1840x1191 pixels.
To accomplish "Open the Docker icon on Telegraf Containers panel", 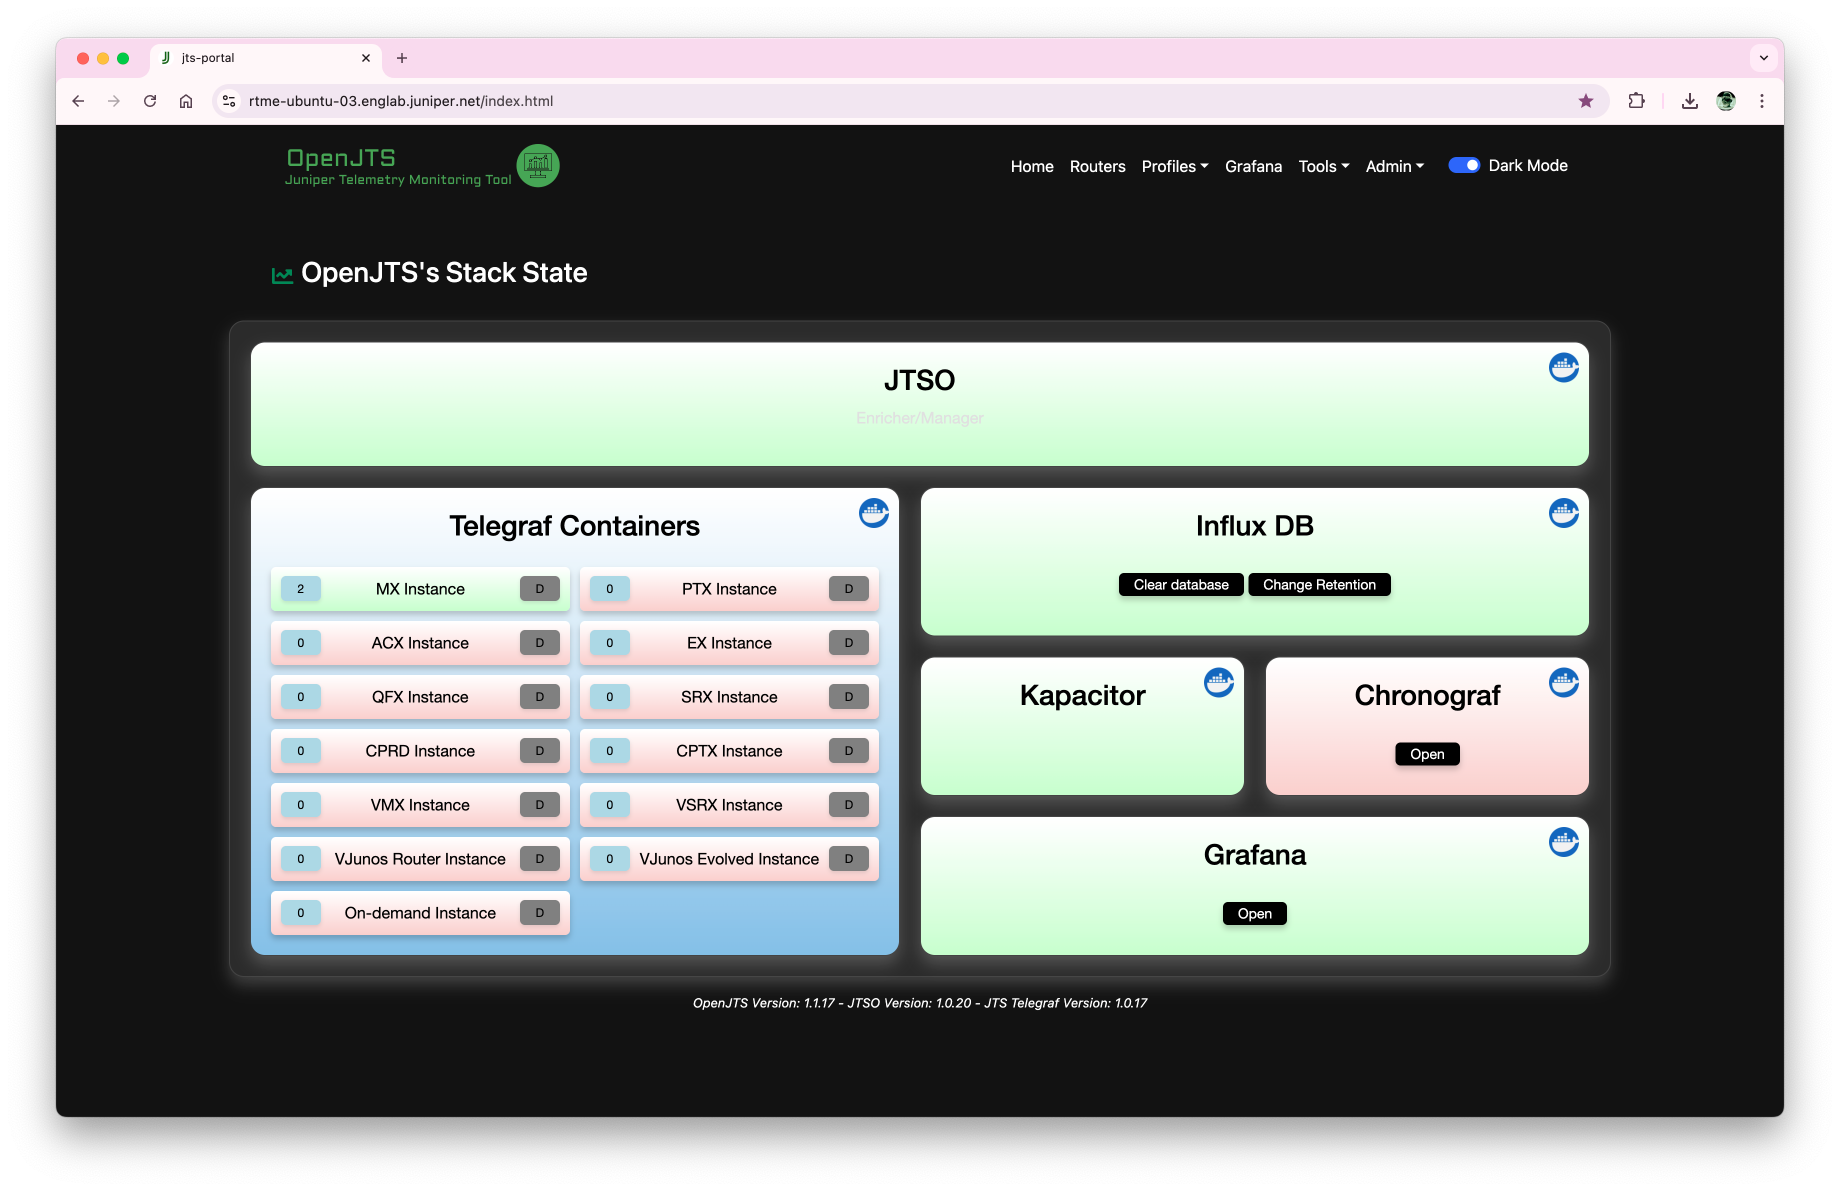I will click(x=873, y=512).
